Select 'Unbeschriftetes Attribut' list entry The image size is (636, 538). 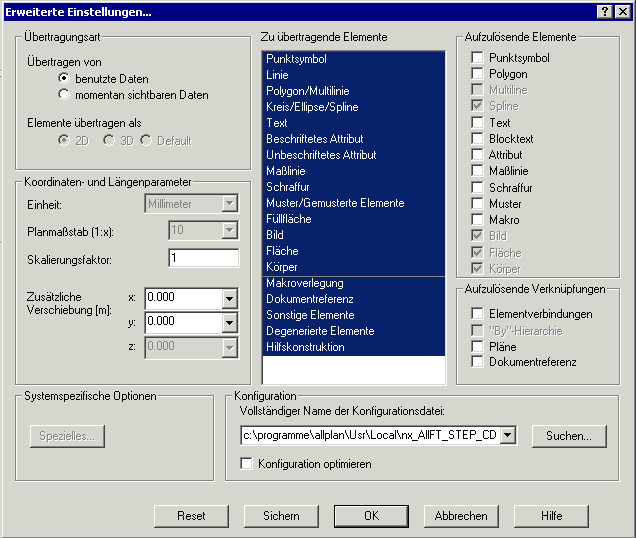(354, 155)
